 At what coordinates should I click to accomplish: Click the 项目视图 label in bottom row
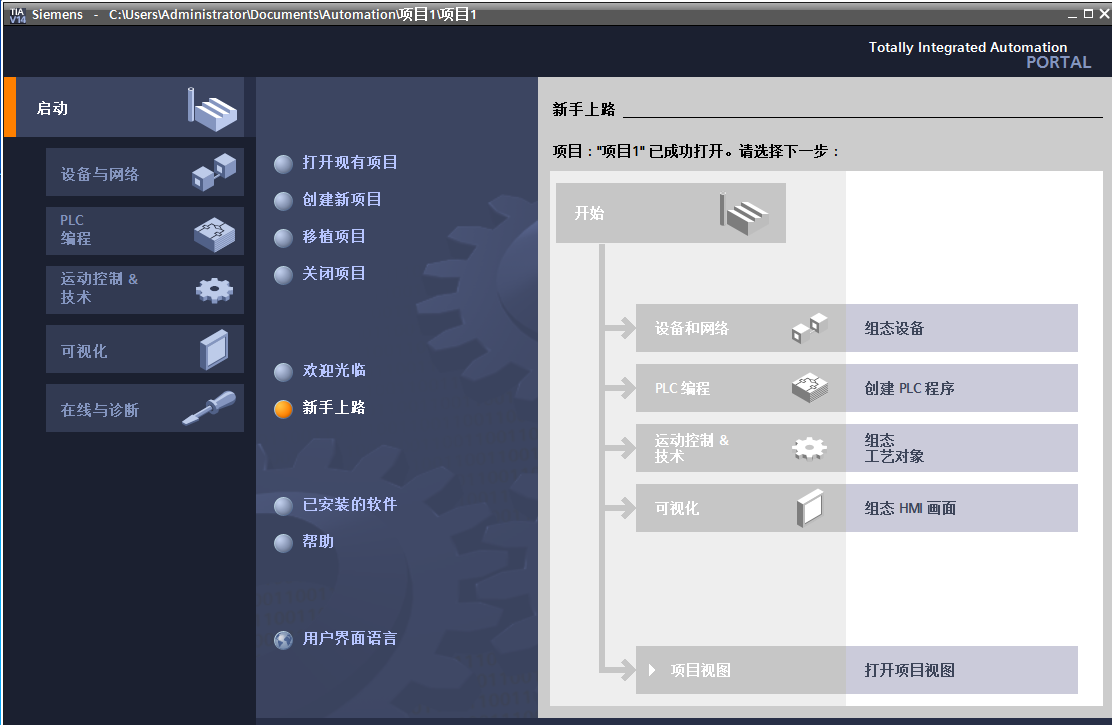click(x=701, y=670)
